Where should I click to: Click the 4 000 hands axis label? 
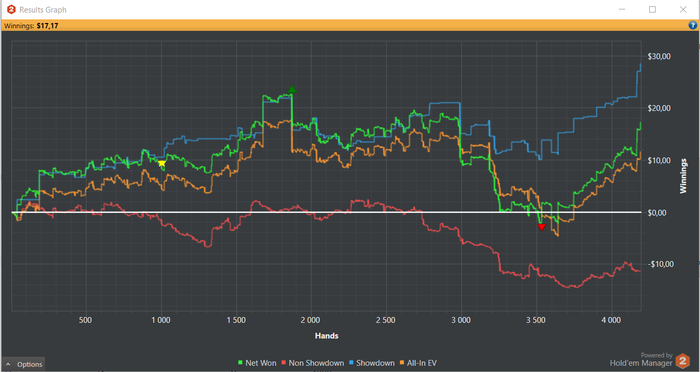pos(611,320)
